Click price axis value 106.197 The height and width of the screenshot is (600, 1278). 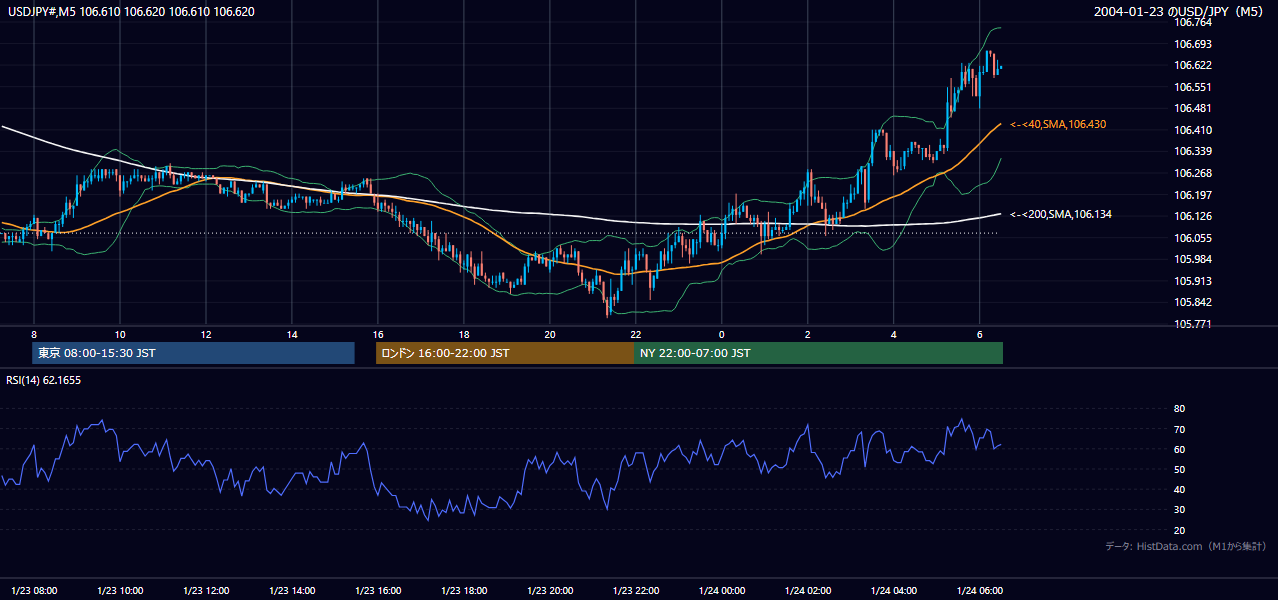click(x=1193, y=195)
